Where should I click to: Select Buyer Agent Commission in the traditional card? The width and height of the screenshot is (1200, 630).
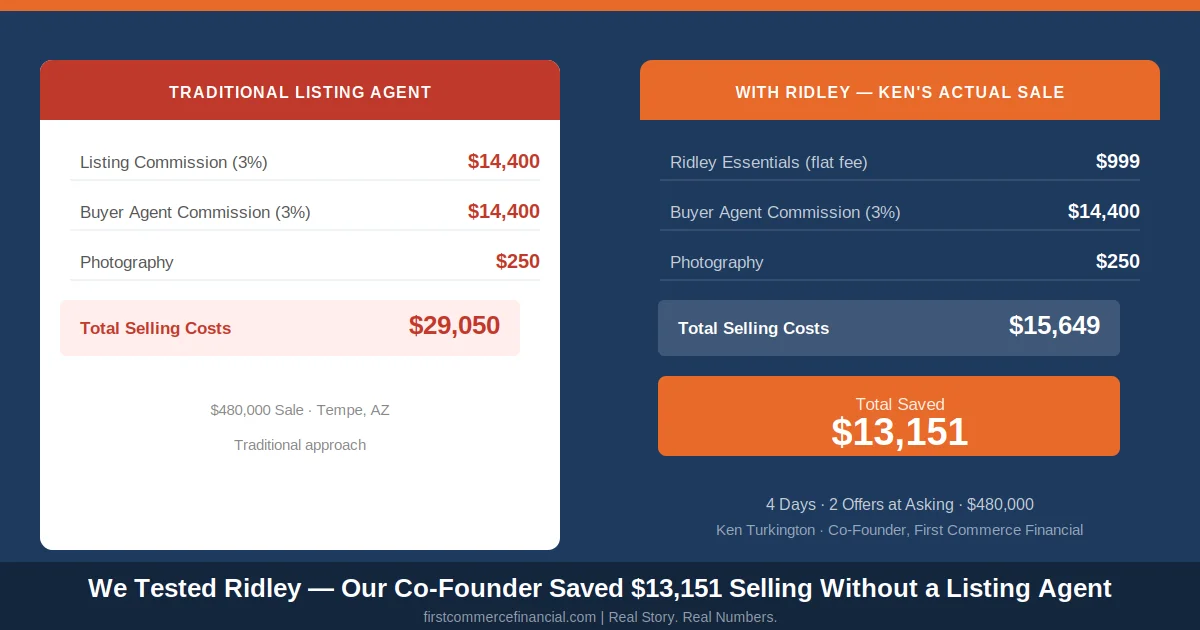(x=195, y=212)
